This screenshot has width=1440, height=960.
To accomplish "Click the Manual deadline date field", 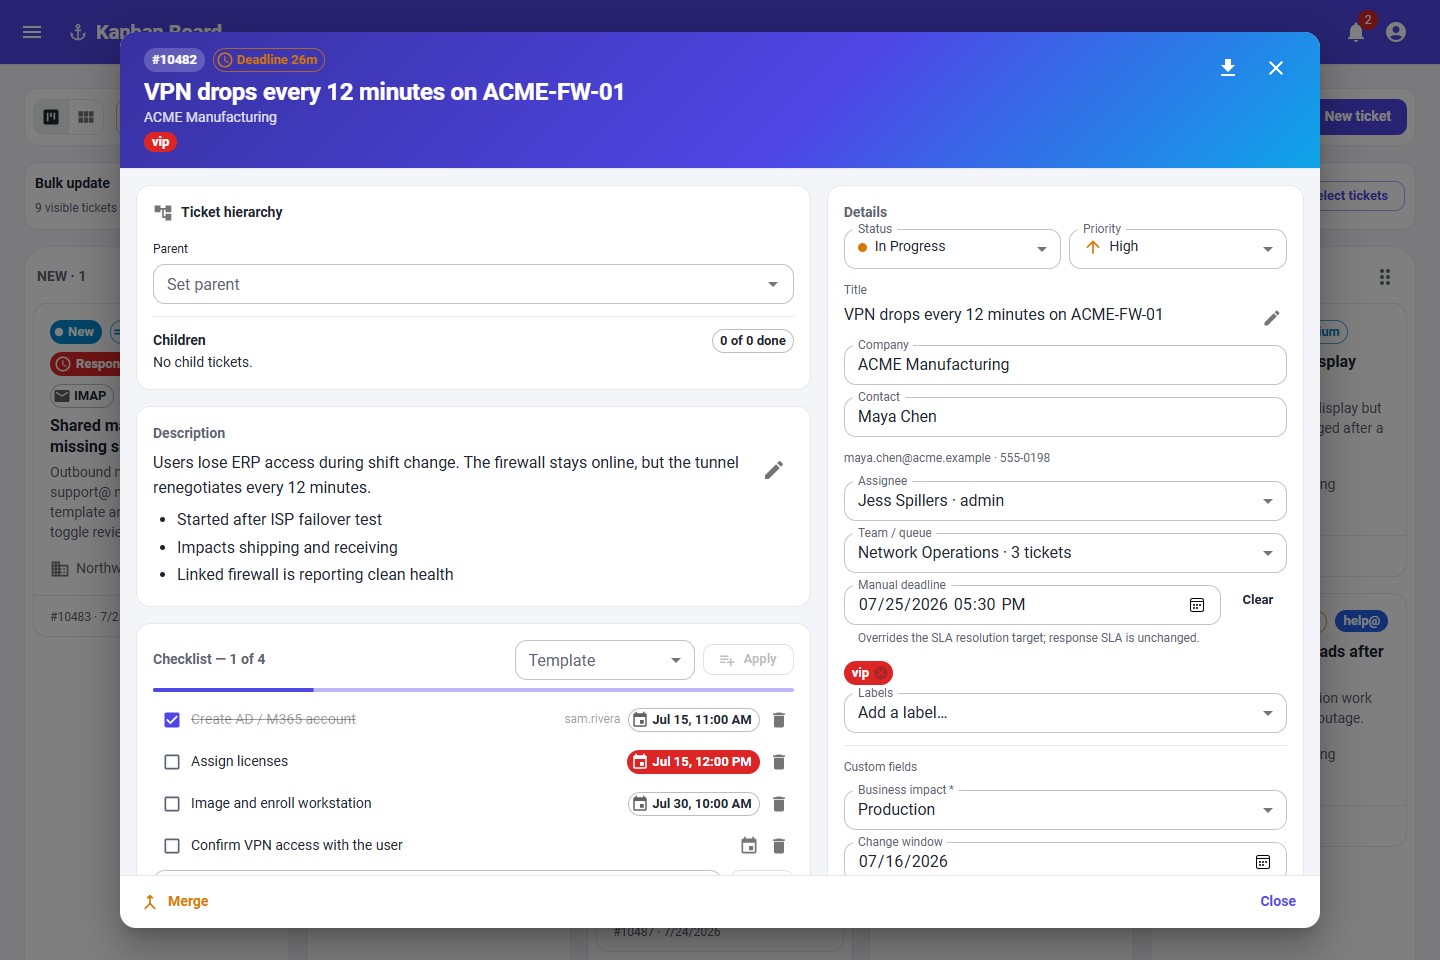I will coord(1032,605).
